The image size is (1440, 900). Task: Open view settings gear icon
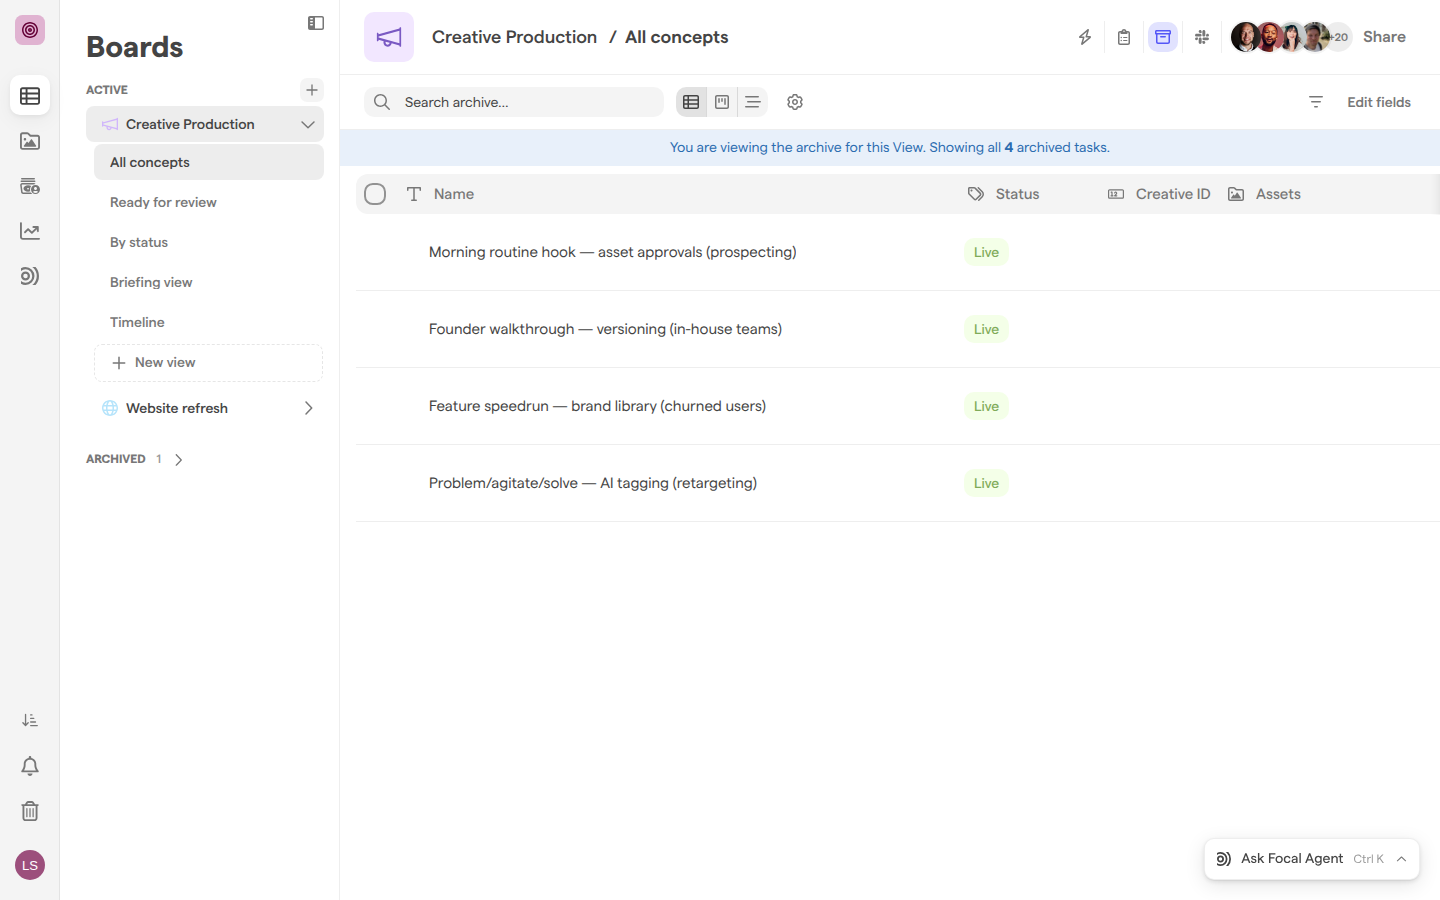795,102
